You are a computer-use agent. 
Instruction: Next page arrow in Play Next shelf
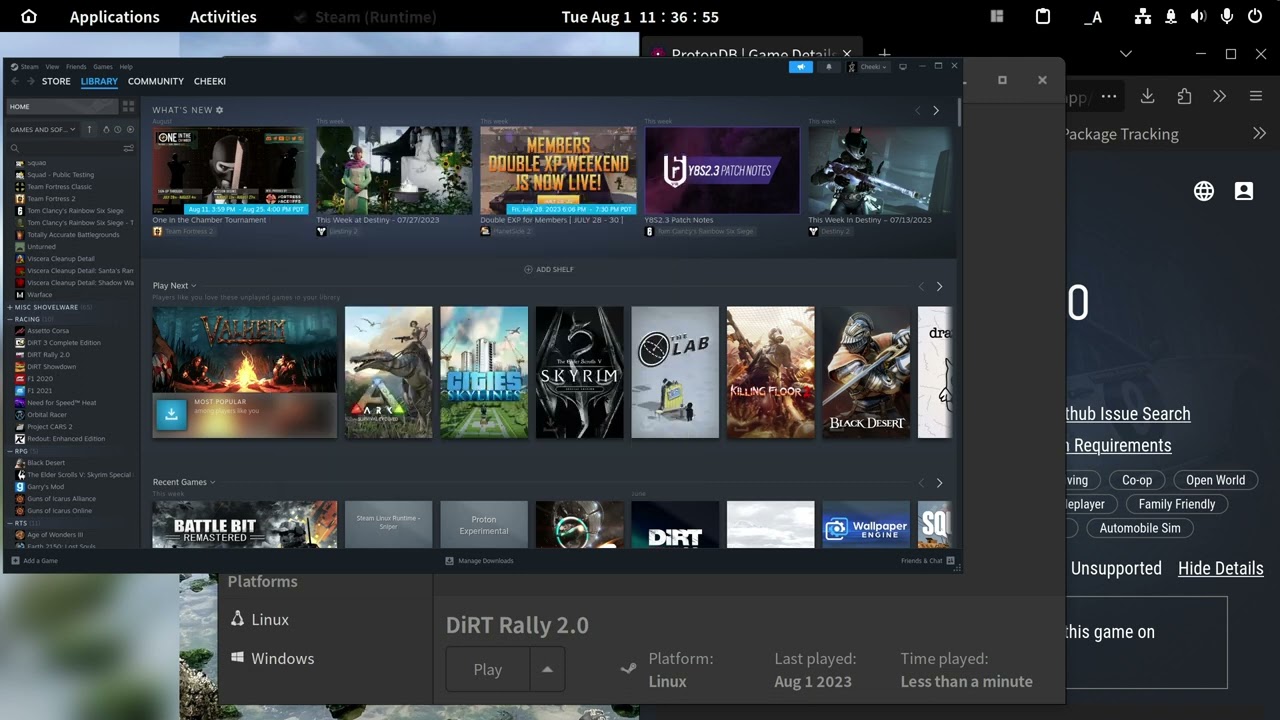[939, 287]
